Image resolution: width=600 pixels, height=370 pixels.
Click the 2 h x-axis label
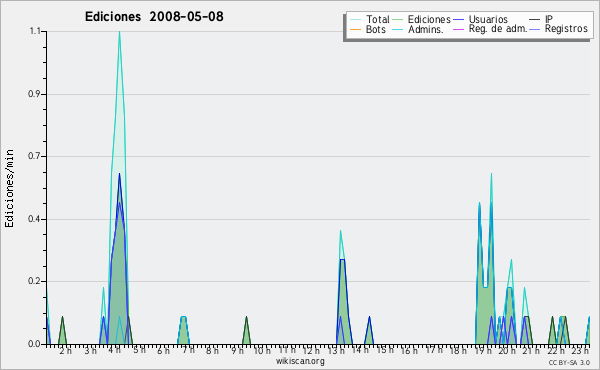[65, 351]
